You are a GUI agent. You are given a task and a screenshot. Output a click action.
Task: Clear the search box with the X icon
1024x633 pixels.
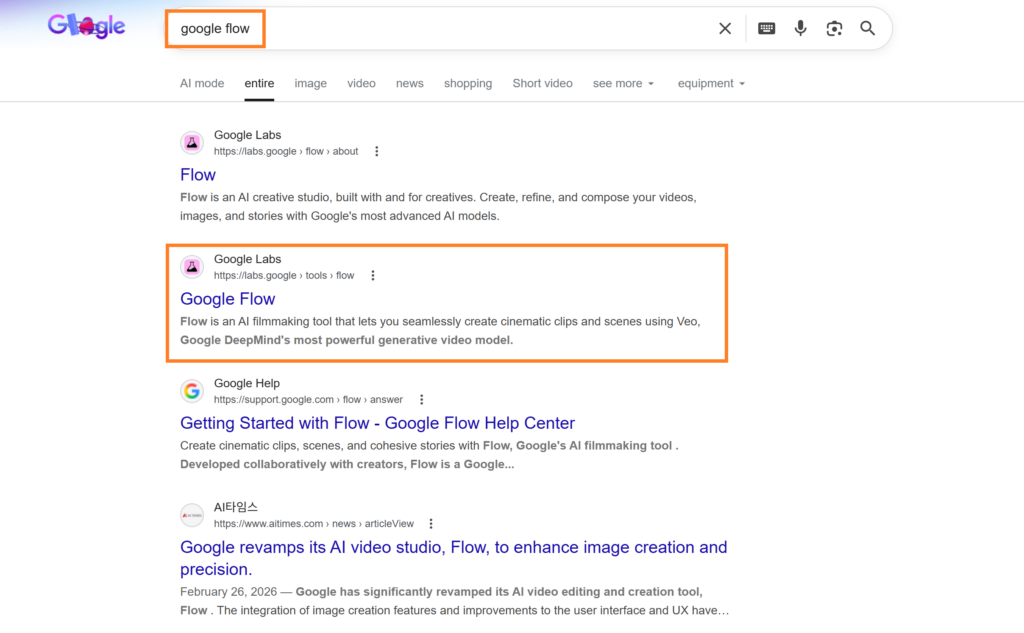click(725, 29)
